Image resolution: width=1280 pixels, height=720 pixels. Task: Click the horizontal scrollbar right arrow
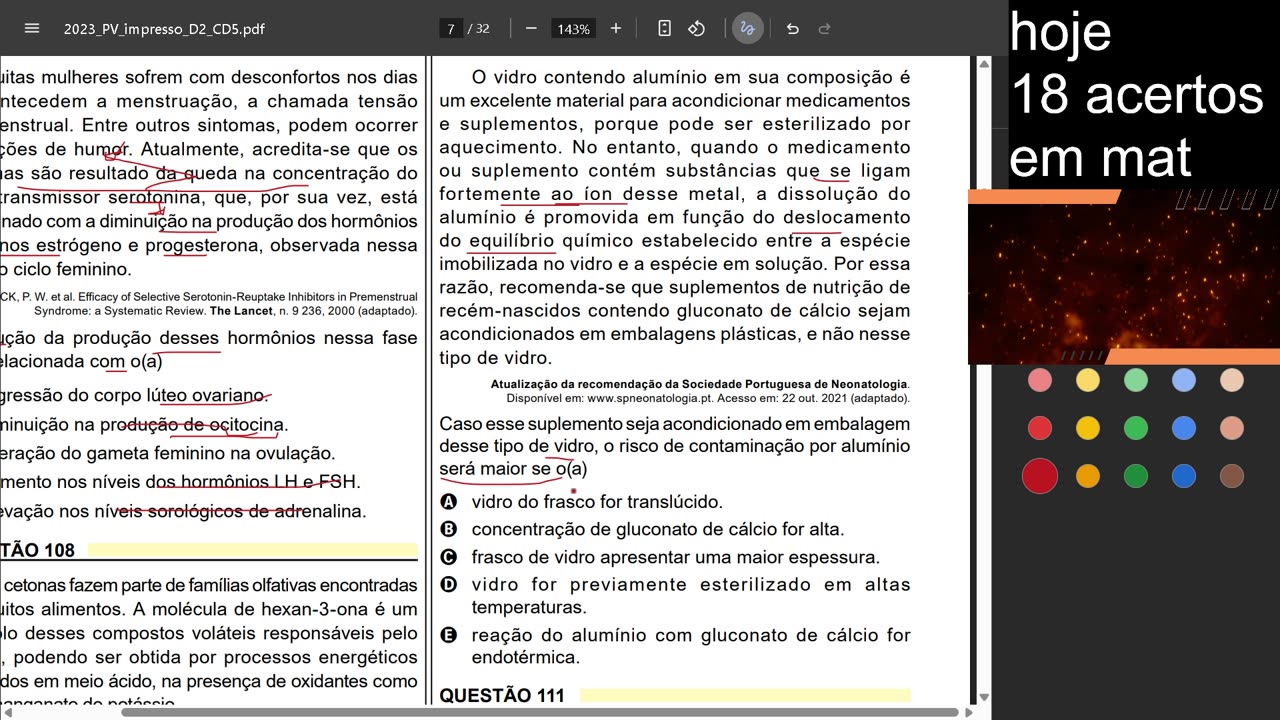(969, 713)
